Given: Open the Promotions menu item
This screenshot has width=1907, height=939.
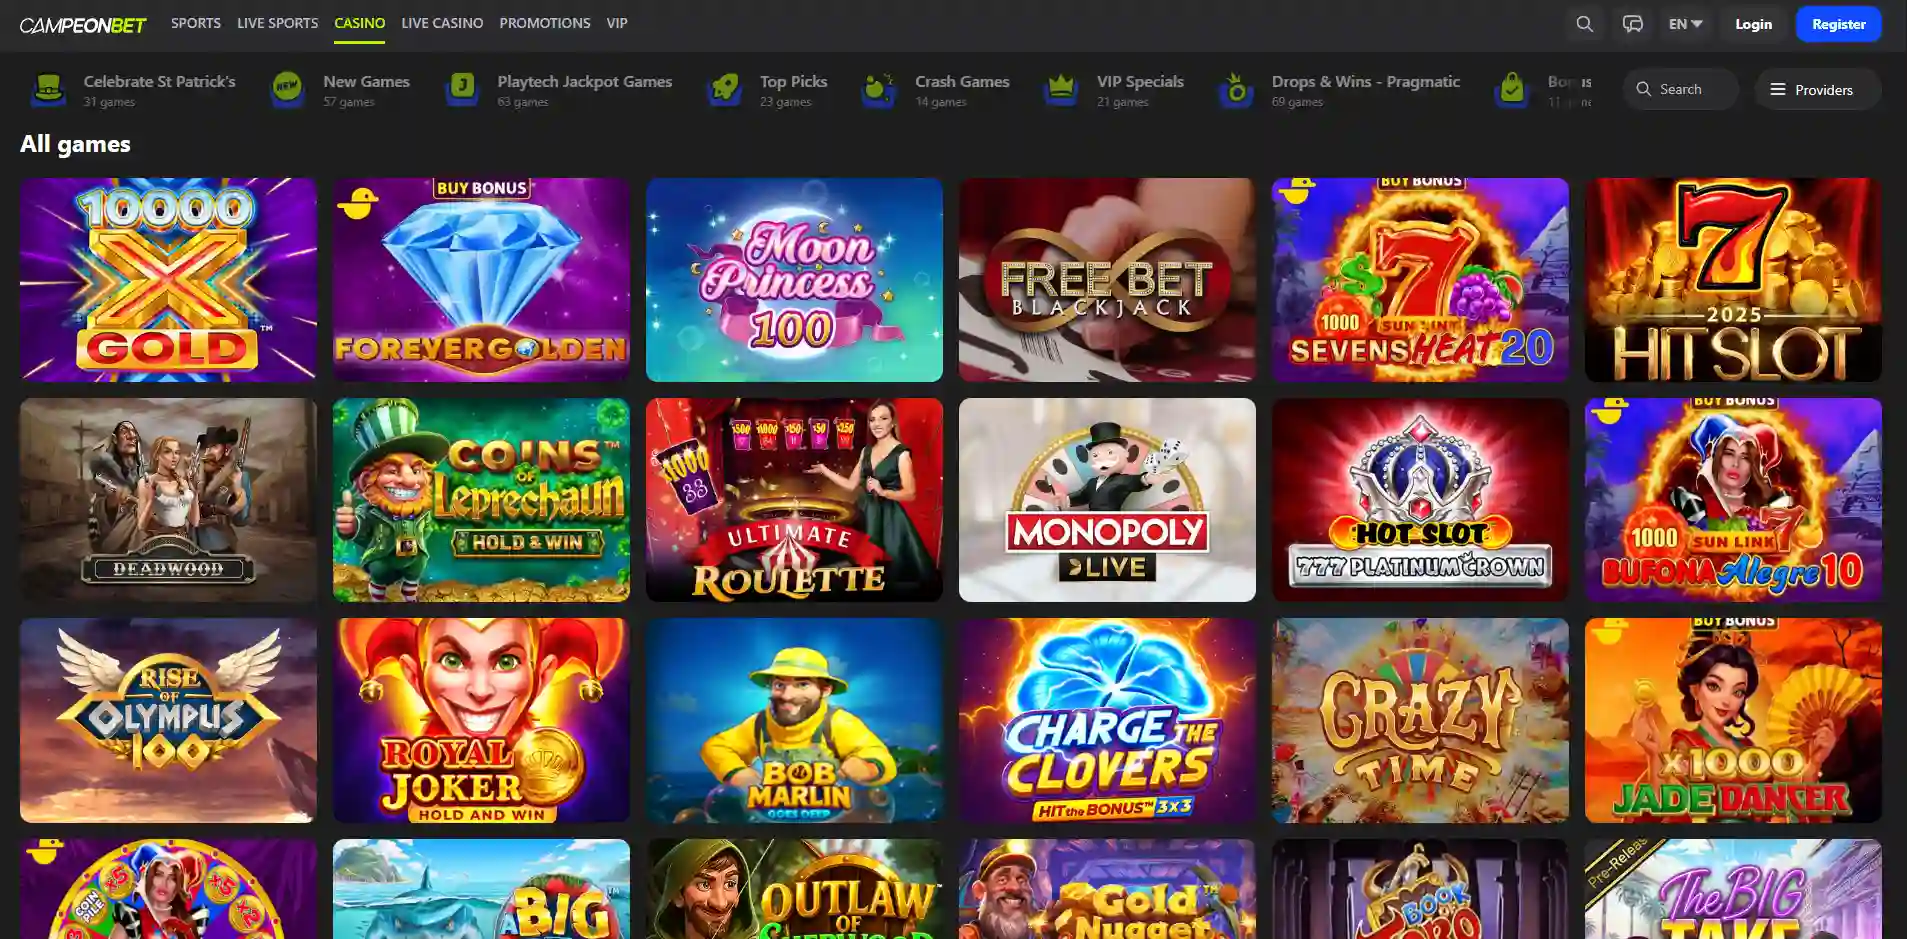Looking at the screenshot, I should point(545,23).
